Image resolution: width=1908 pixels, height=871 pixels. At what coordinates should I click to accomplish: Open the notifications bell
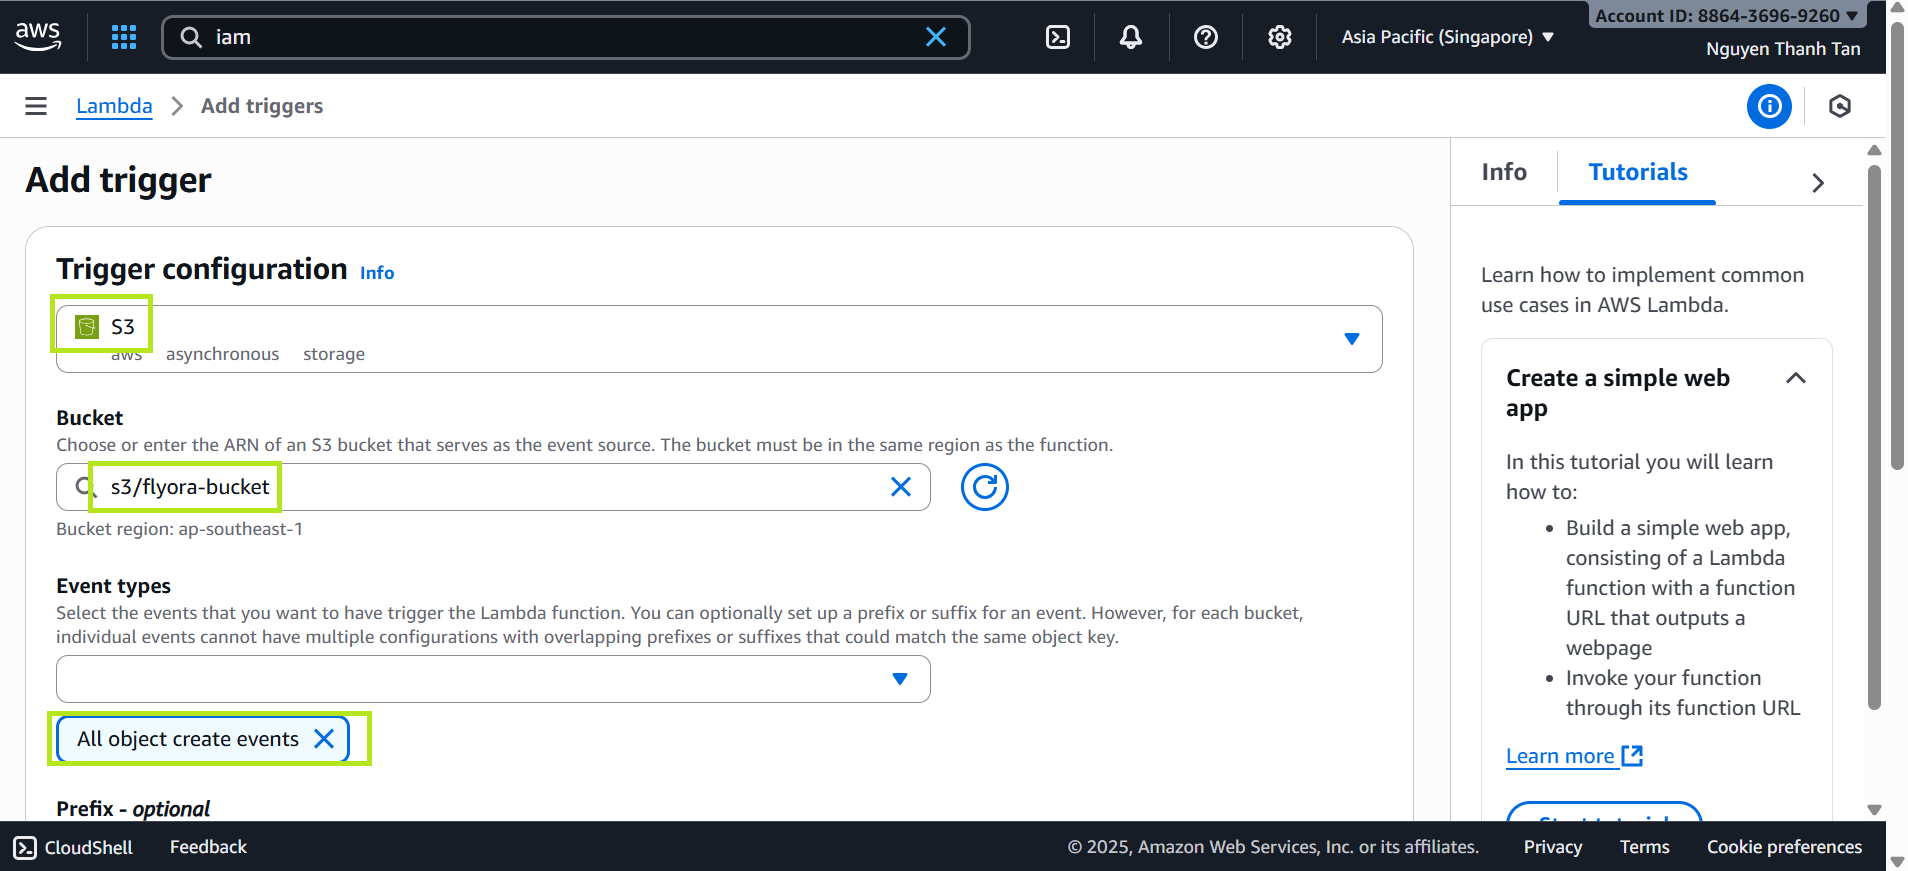tap(1130, 37)
